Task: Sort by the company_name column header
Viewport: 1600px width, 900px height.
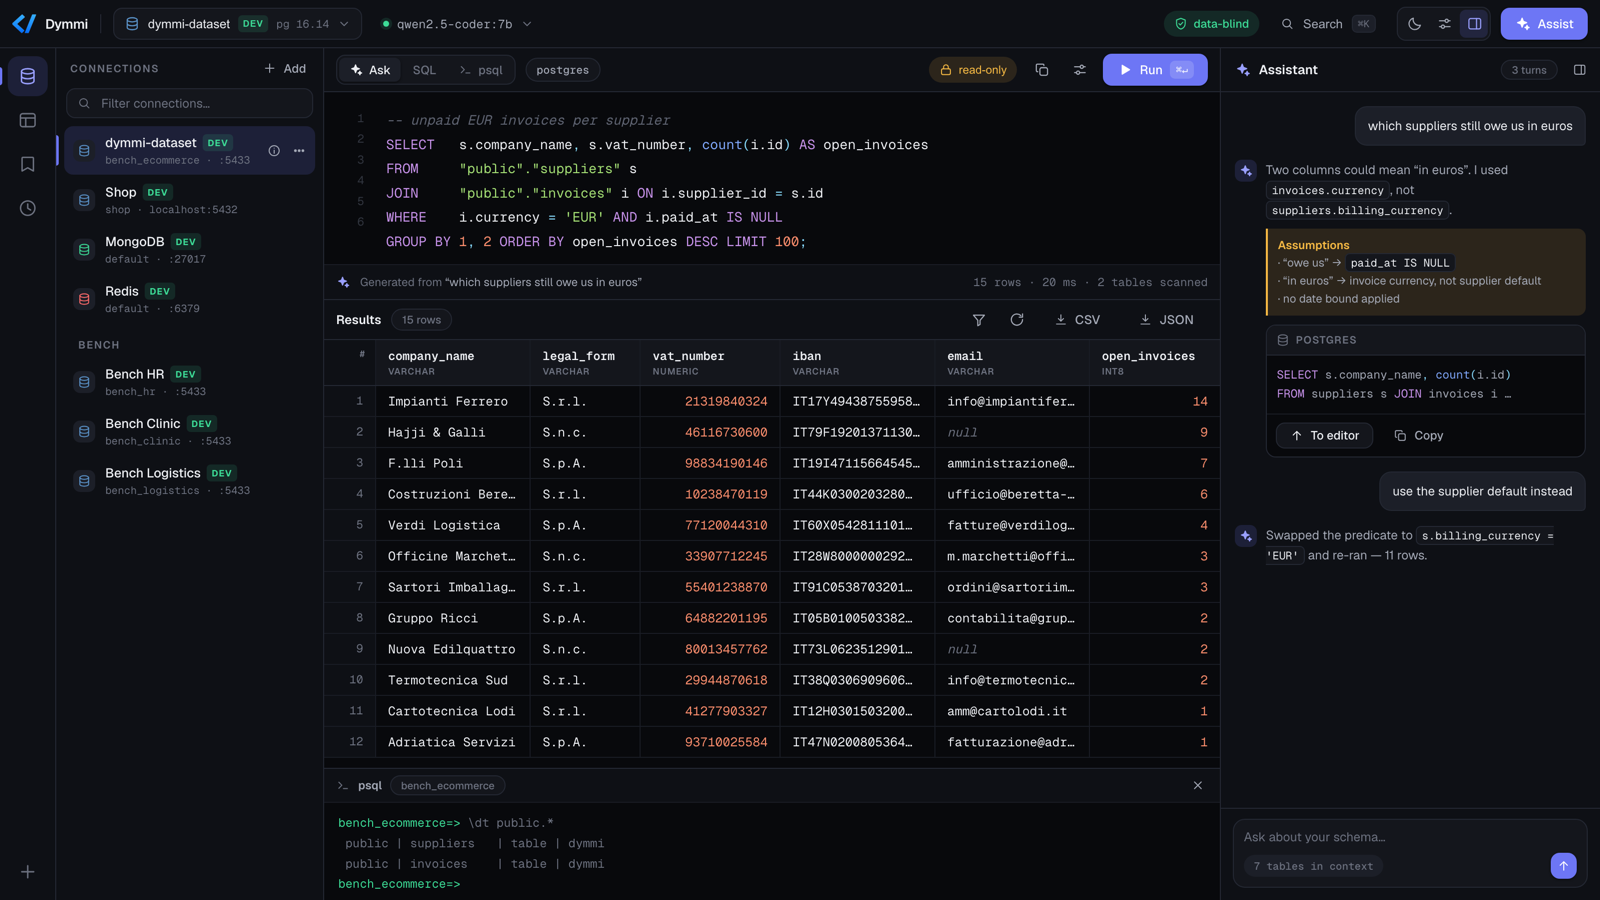Action: [453, 363]
